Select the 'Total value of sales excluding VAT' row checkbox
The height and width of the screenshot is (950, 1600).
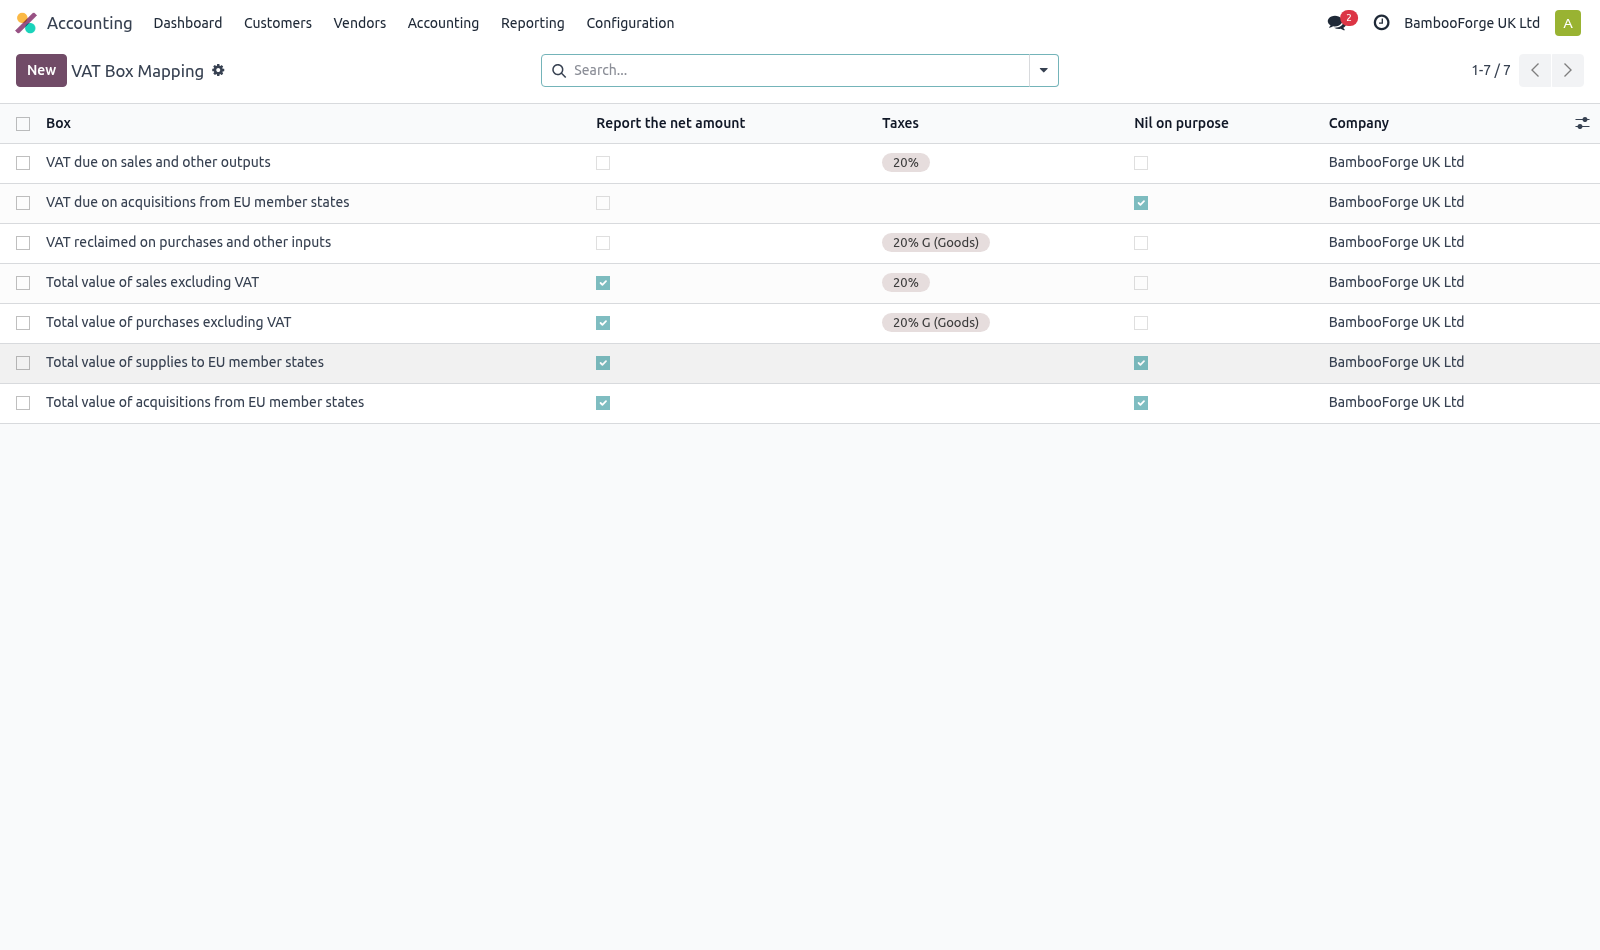23,283
